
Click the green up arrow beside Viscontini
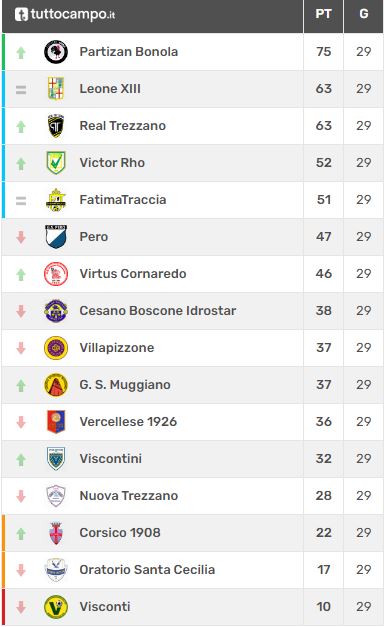pyautogui.click(x=21, y=459)
